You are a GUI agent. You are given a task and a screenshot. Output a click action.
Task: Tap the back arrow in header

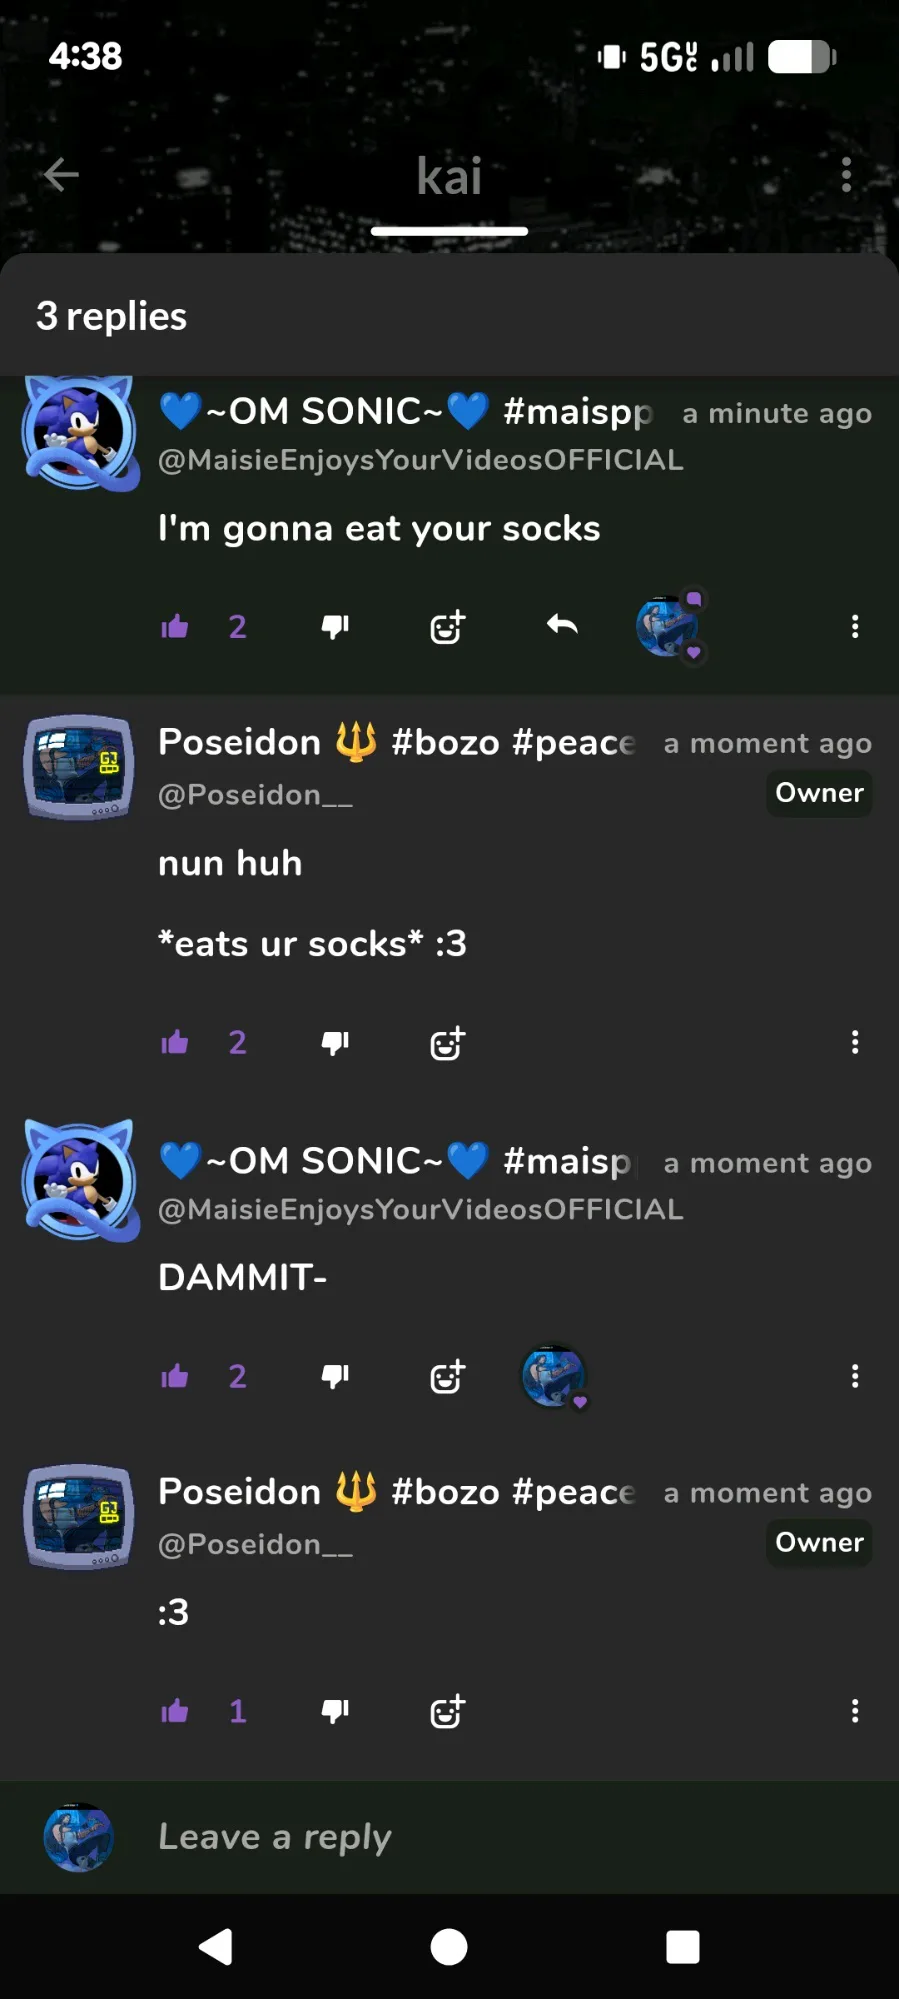[x=62, y=175]
